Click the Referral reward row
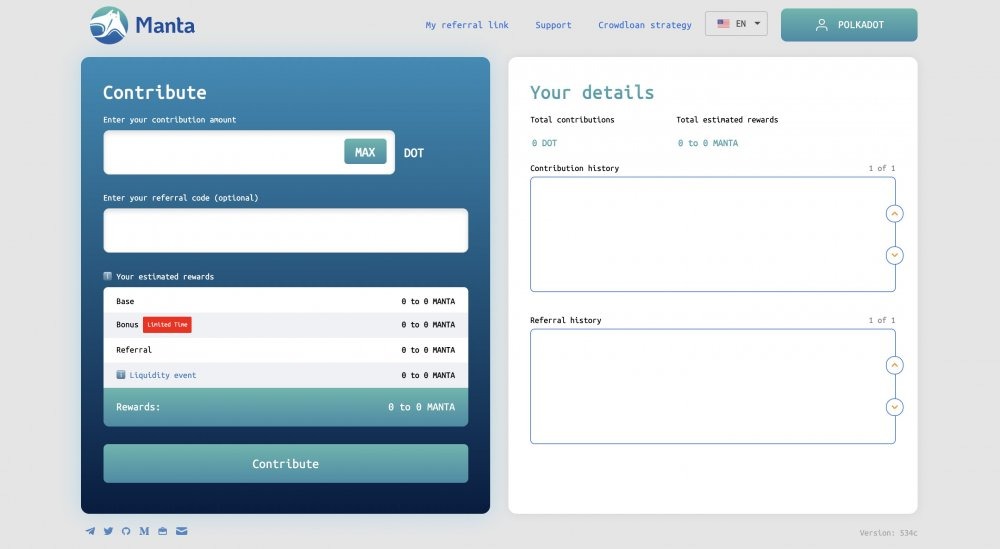The image size is (1000, 549). tap(286, 350)
